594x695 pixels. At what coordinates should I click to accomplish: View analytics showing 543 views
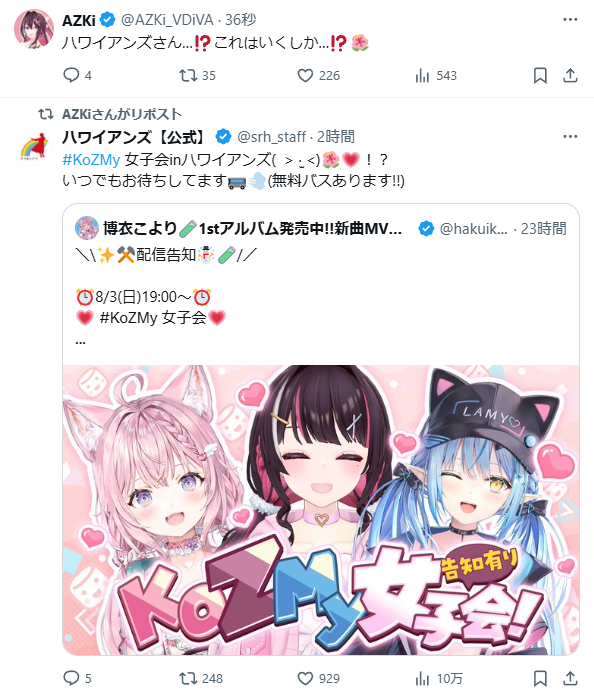click(436, 76)
